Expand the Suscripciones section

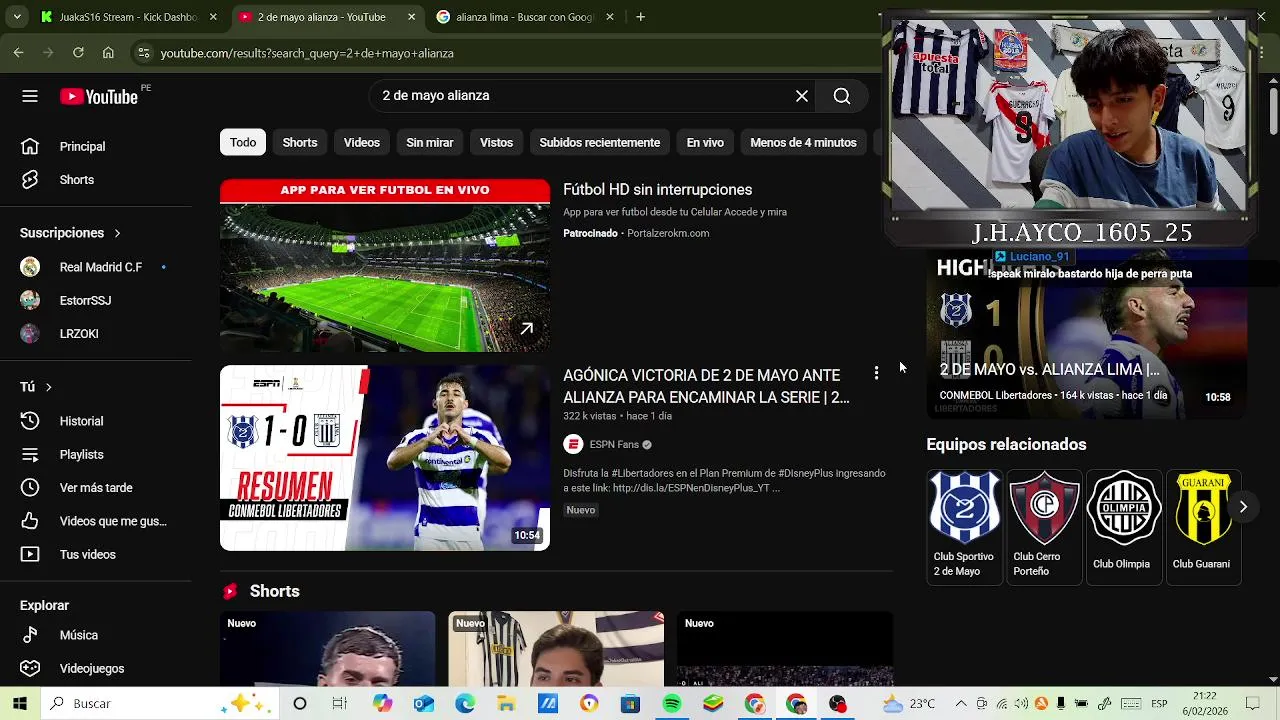click(70, 233)
